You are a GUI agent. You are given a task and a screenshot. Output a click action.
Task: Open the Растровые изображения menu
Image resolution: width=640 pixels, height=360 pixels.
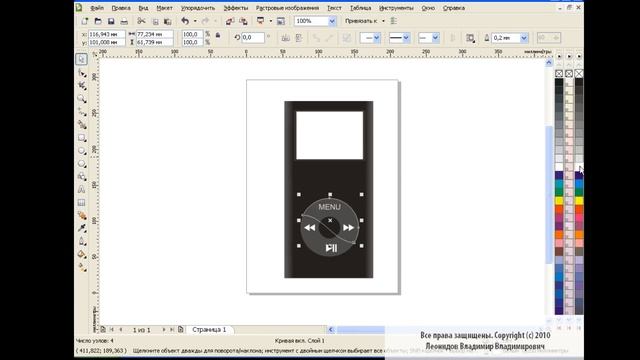coord(287,8)
